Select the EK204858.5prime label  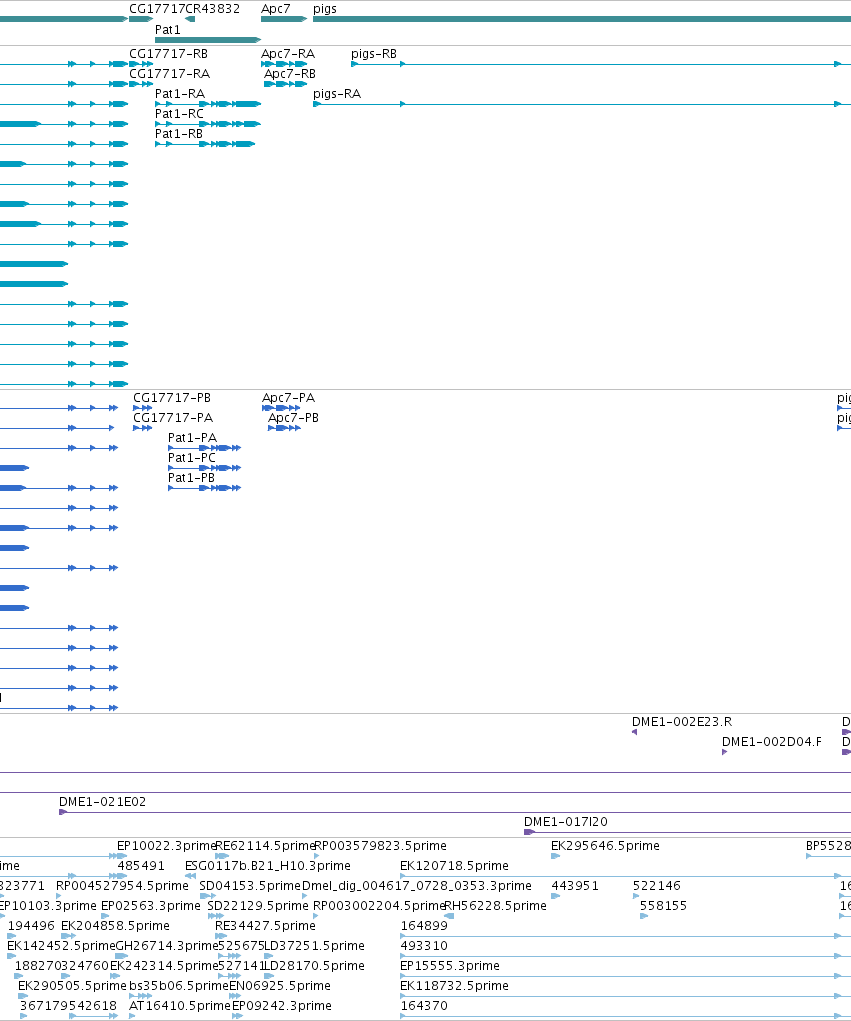115,926
